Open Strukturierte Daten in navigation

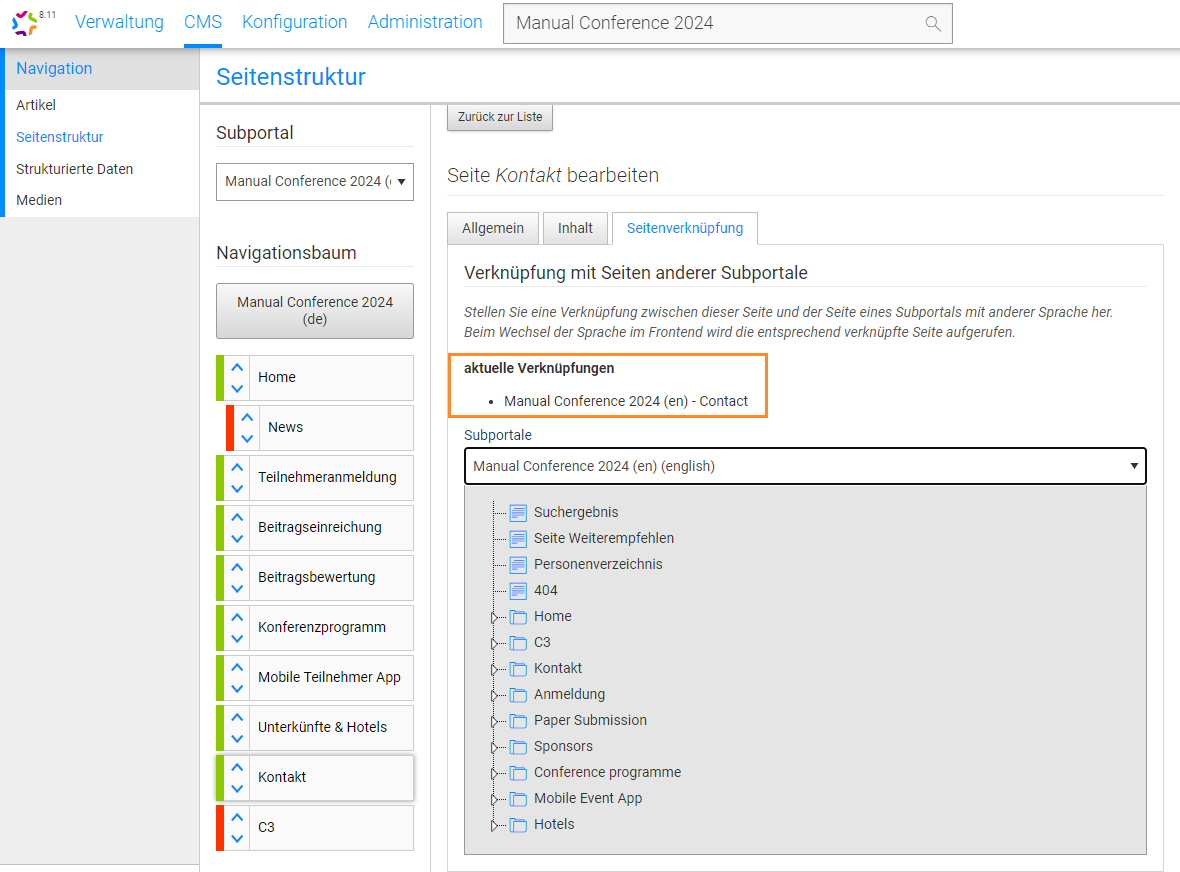[x=74, y=169]
